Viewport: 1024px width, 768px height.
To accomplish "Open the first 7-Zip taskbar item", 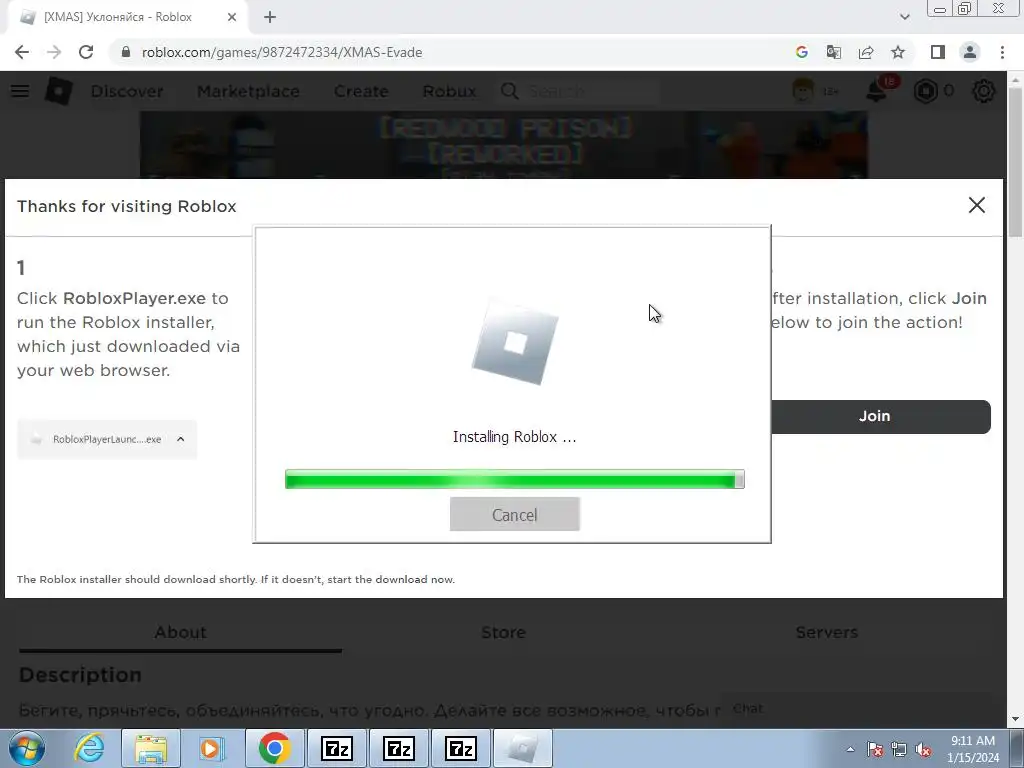I will tap(337, 748).
